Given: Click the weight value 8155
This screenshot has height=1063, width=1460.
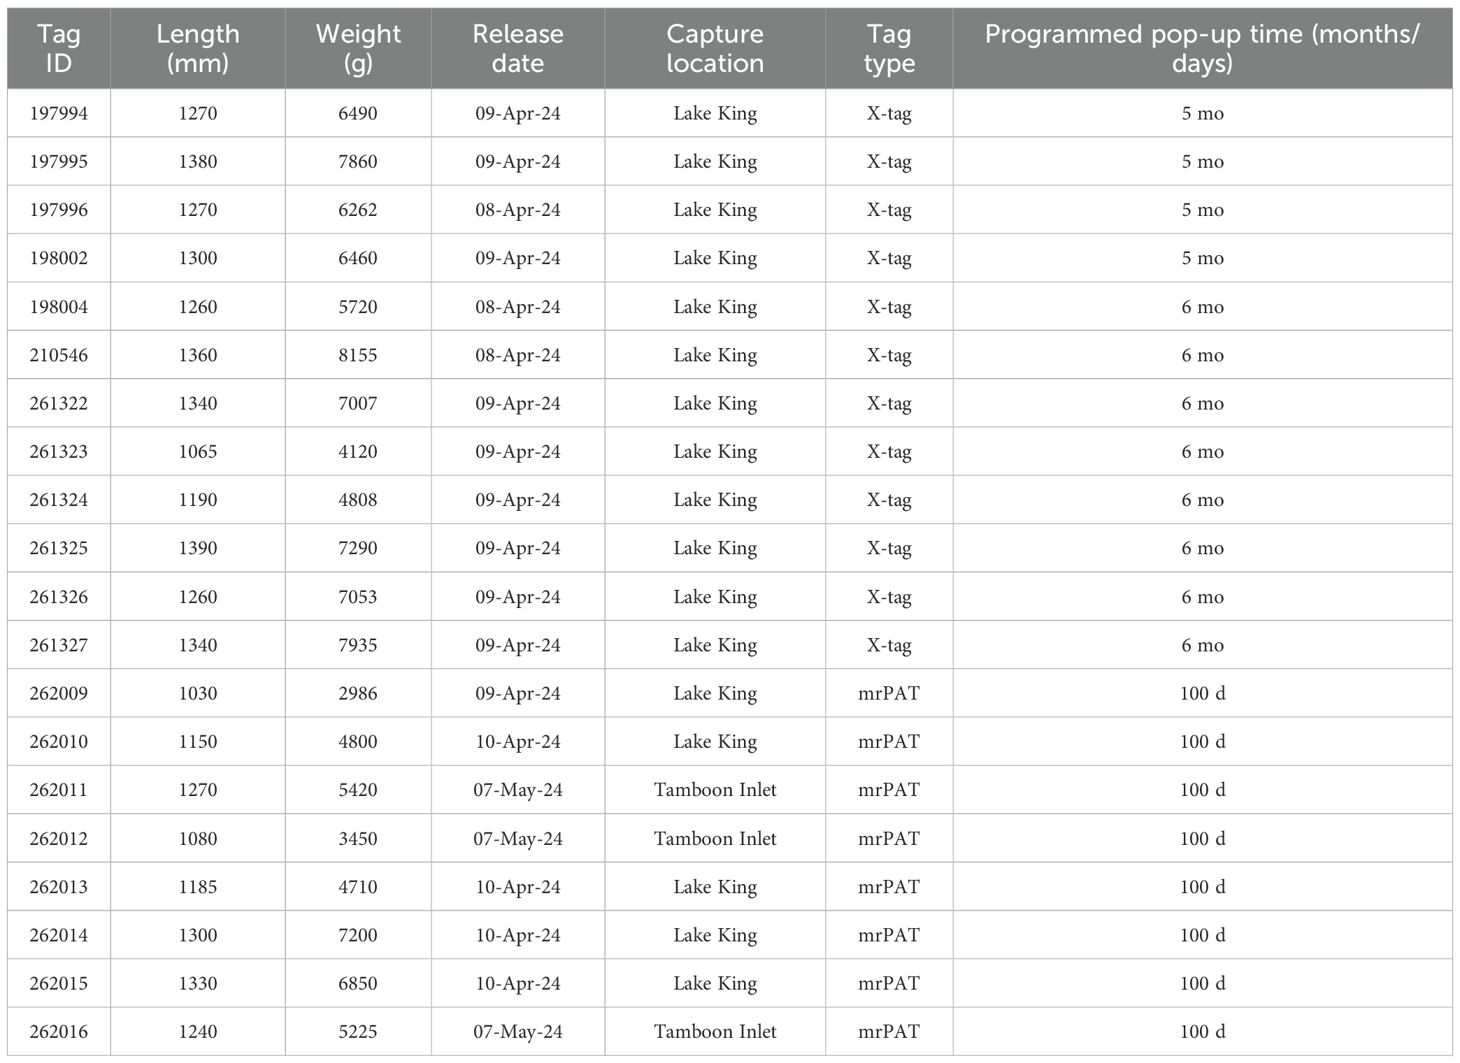Looking at the screenshot, I should coord(358,356).
